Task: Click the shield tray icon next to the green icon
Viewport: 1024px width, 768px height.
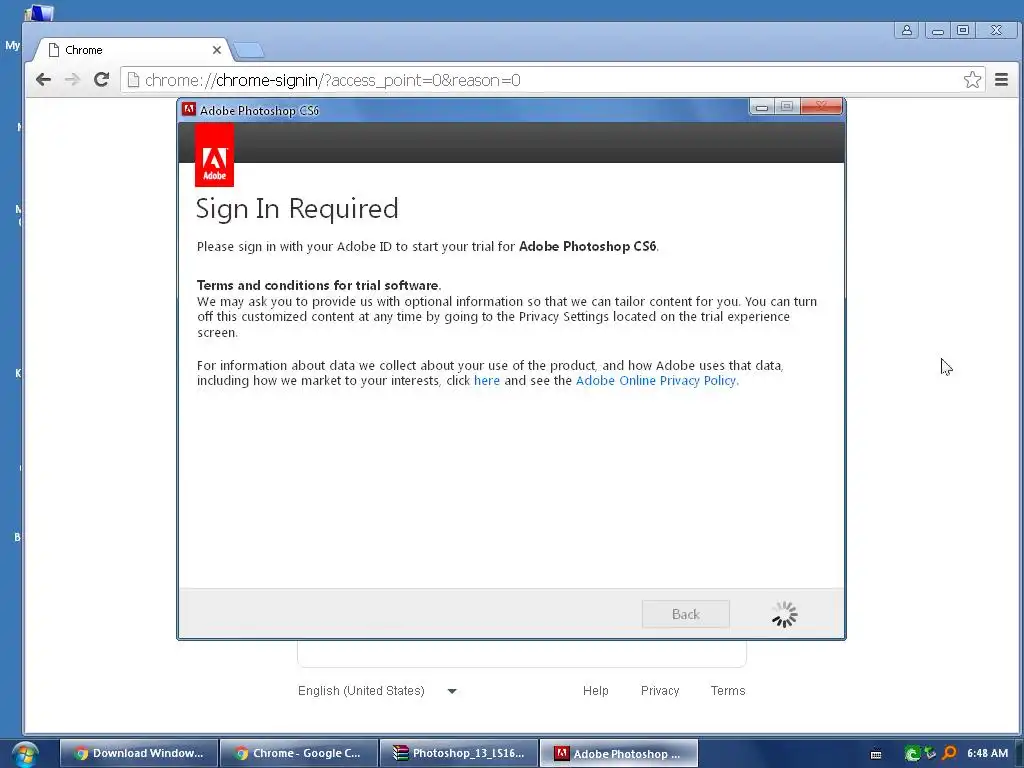Action: point(931,754)
